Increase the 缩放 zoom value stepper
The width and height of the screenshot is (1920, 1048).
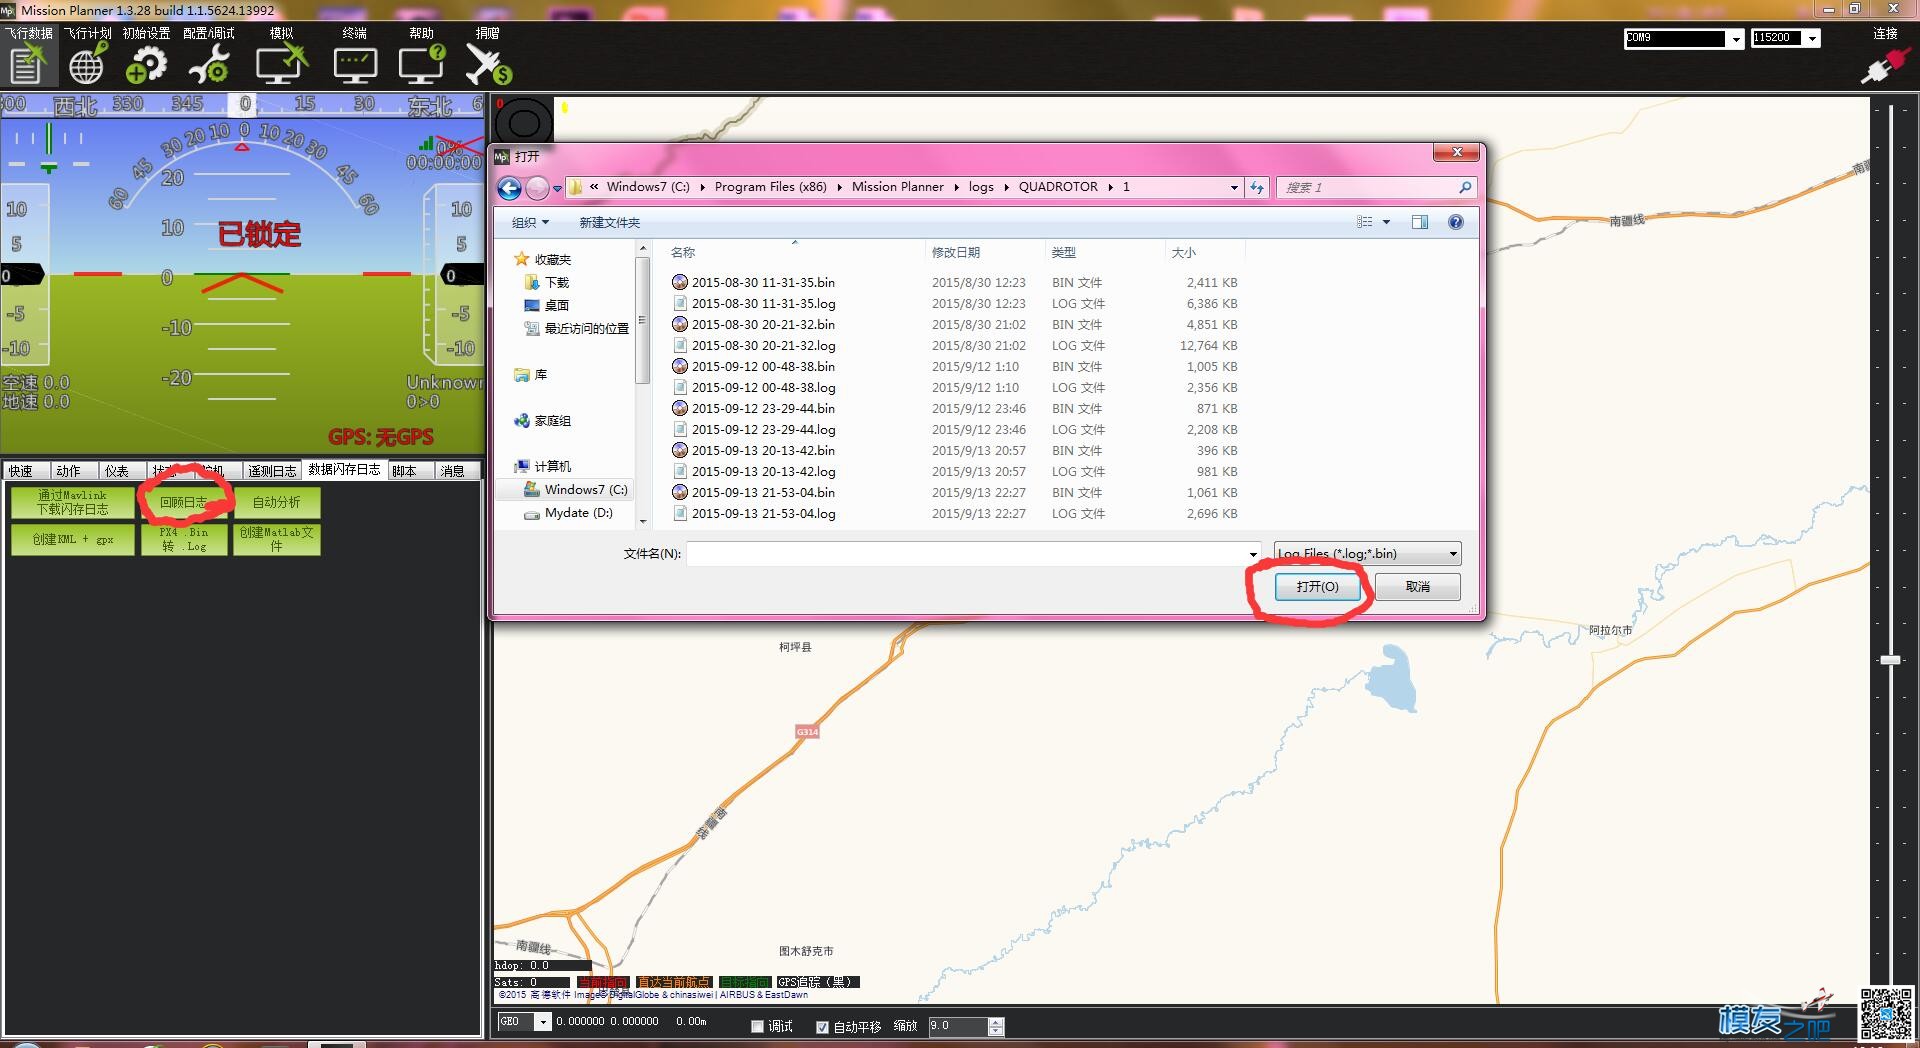[x=995, y=1021]
